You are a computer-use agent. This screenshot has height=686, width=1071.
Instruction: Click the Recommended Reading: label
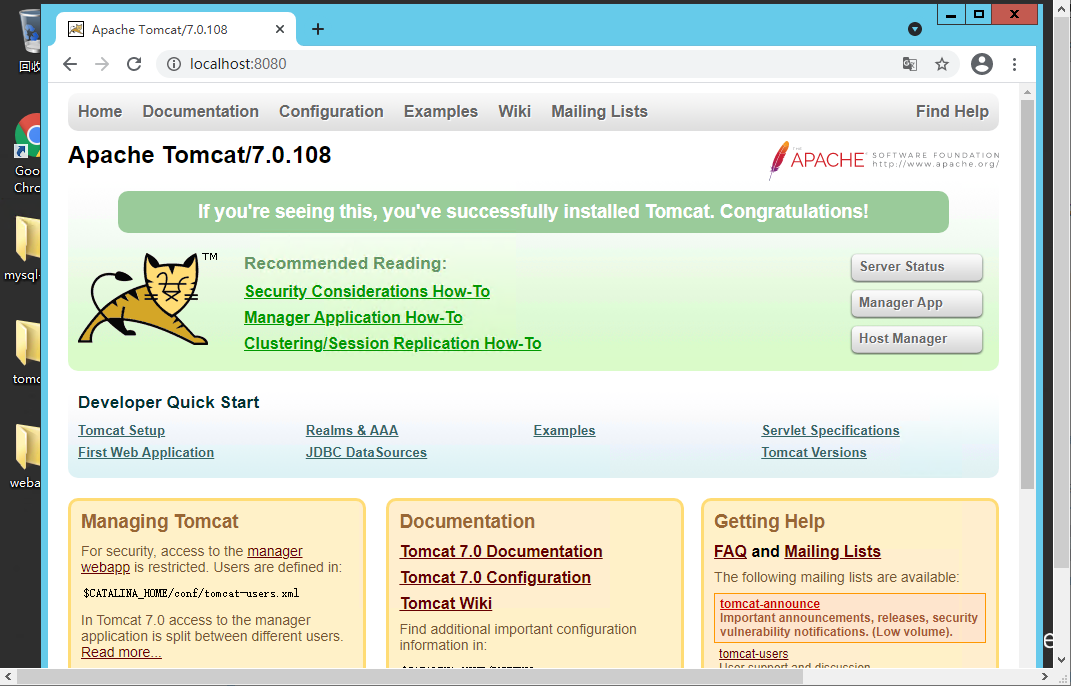coord(345,264)
